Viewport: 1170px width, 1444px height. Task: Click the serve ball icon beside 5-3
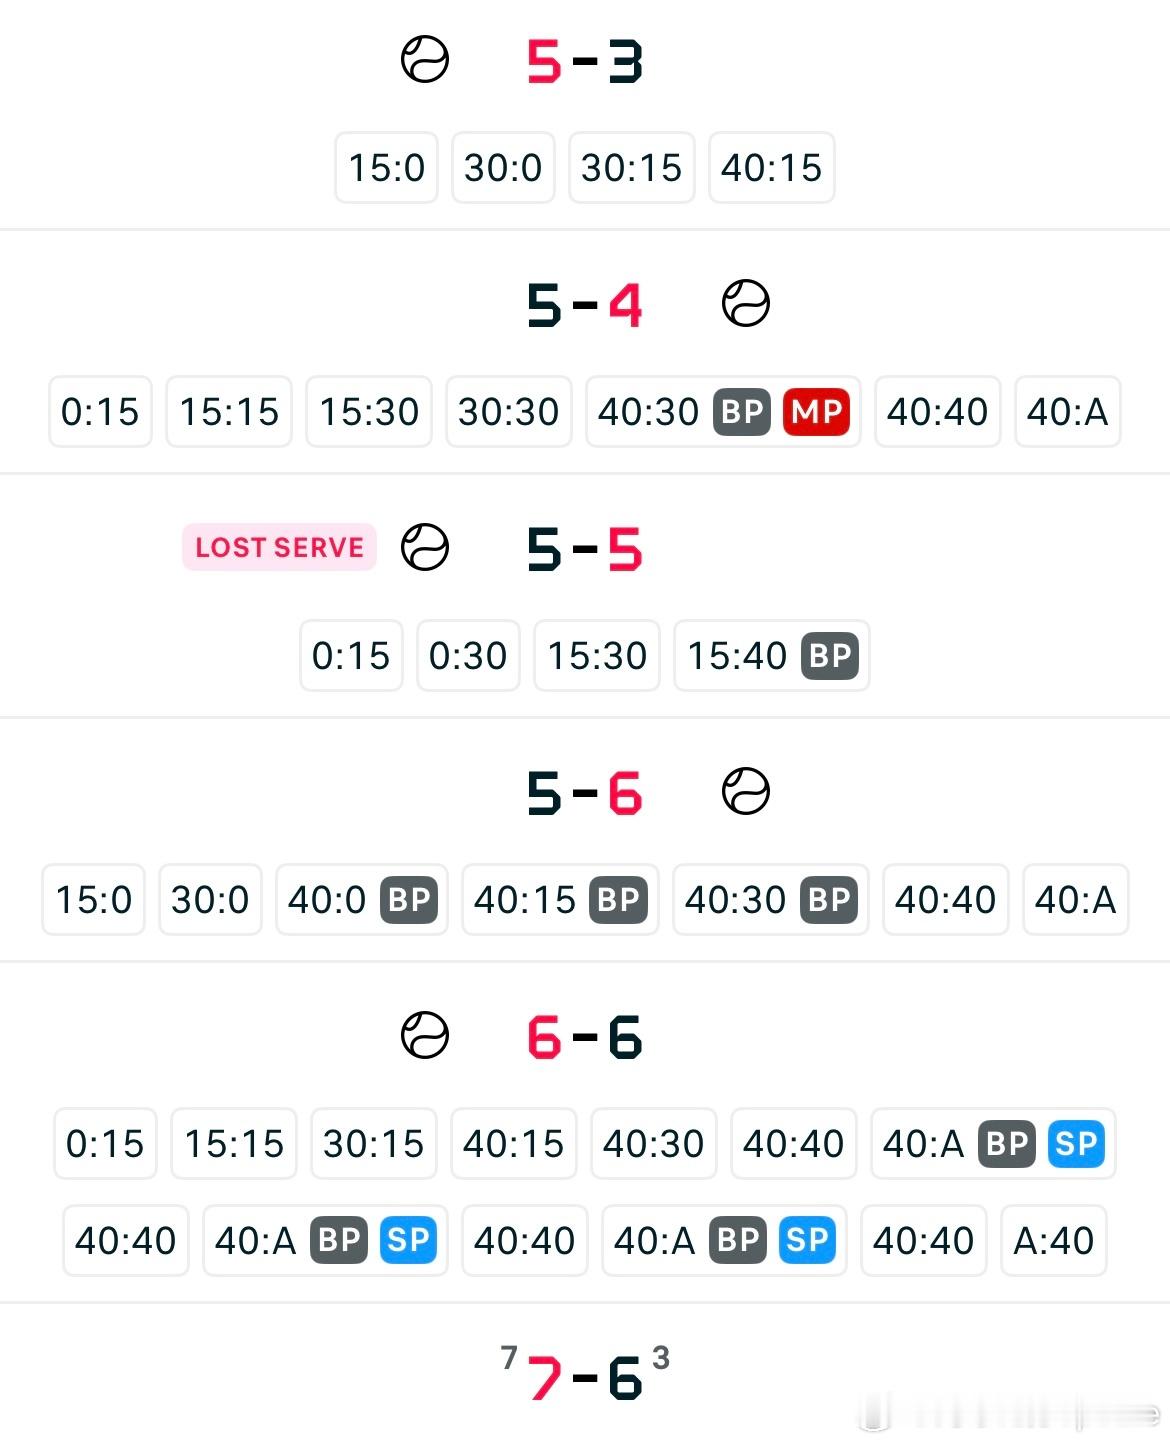[425, 60]
